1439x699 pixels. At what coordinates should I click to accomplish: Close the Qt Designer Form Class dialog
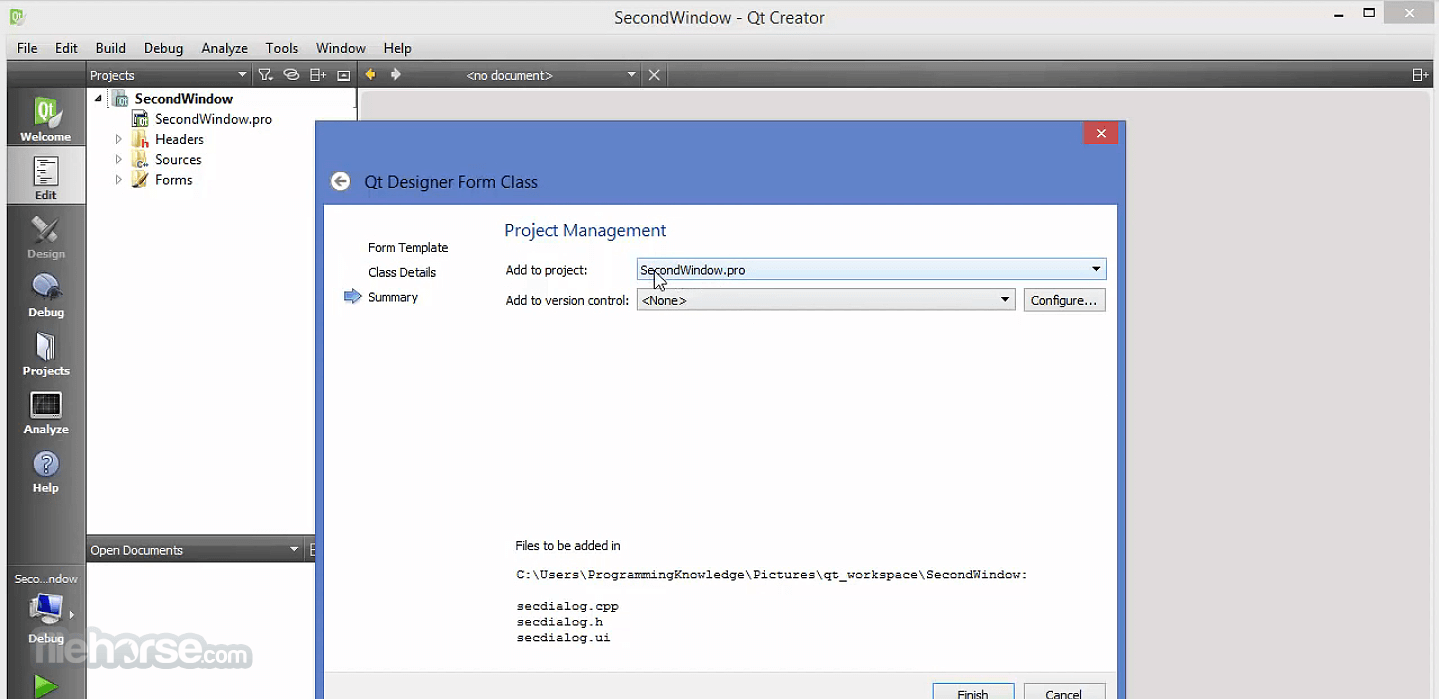coord(1100,133)
